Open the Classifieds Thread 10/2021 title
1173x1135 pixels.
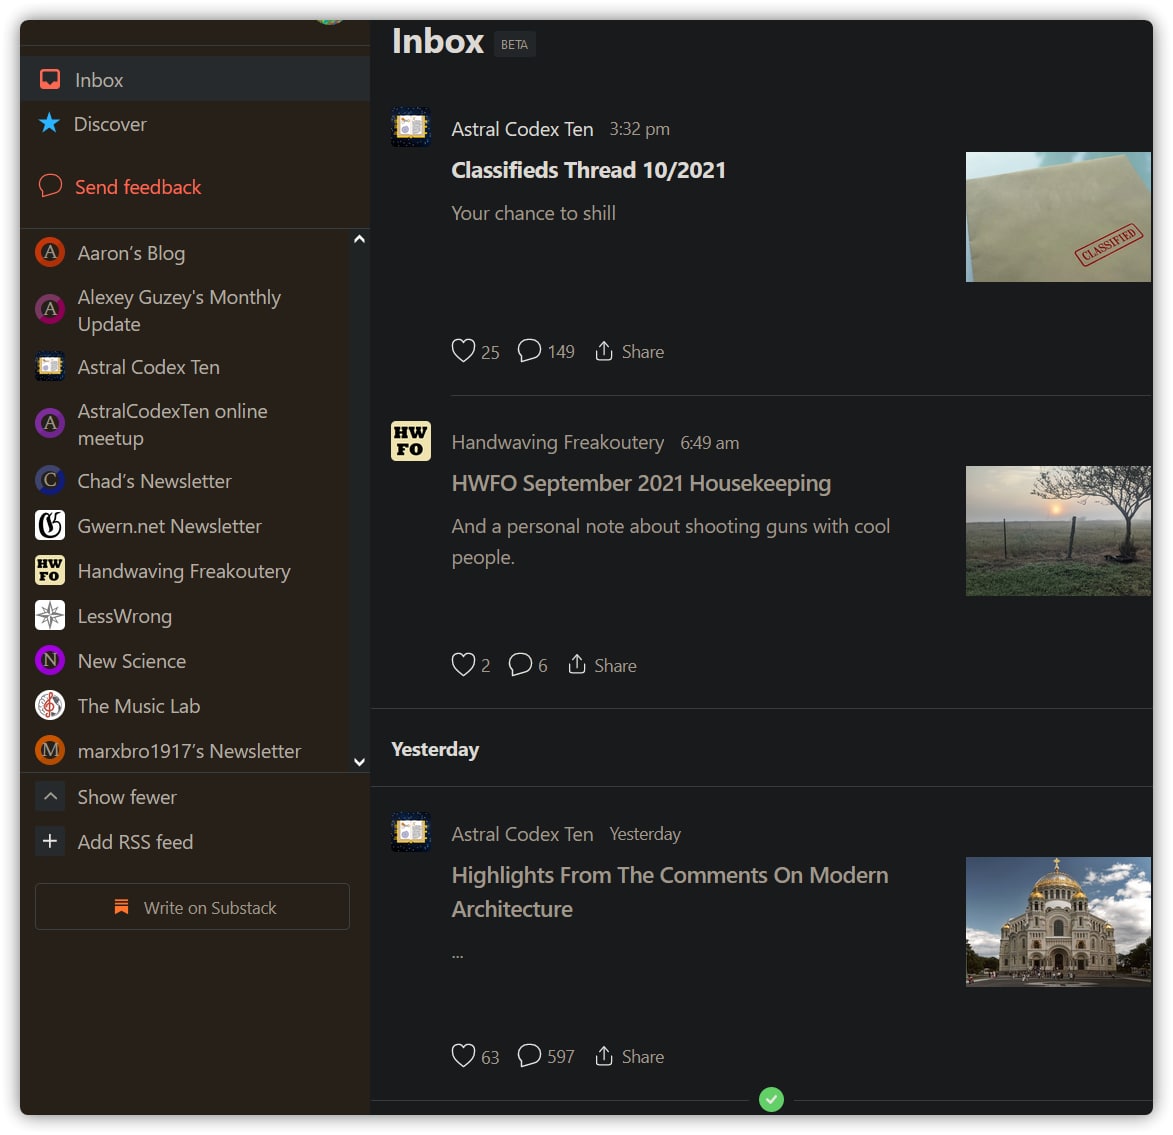click(x=588, y=170)
